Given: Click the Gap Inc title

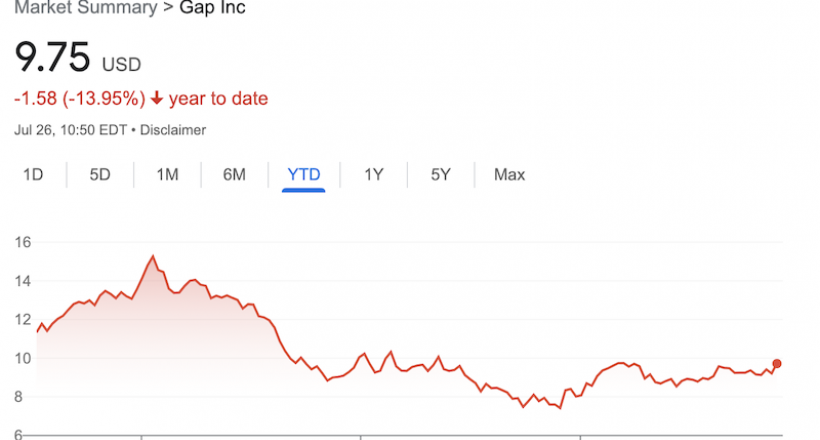Looking at the screenshot, I should pos(212,8).
